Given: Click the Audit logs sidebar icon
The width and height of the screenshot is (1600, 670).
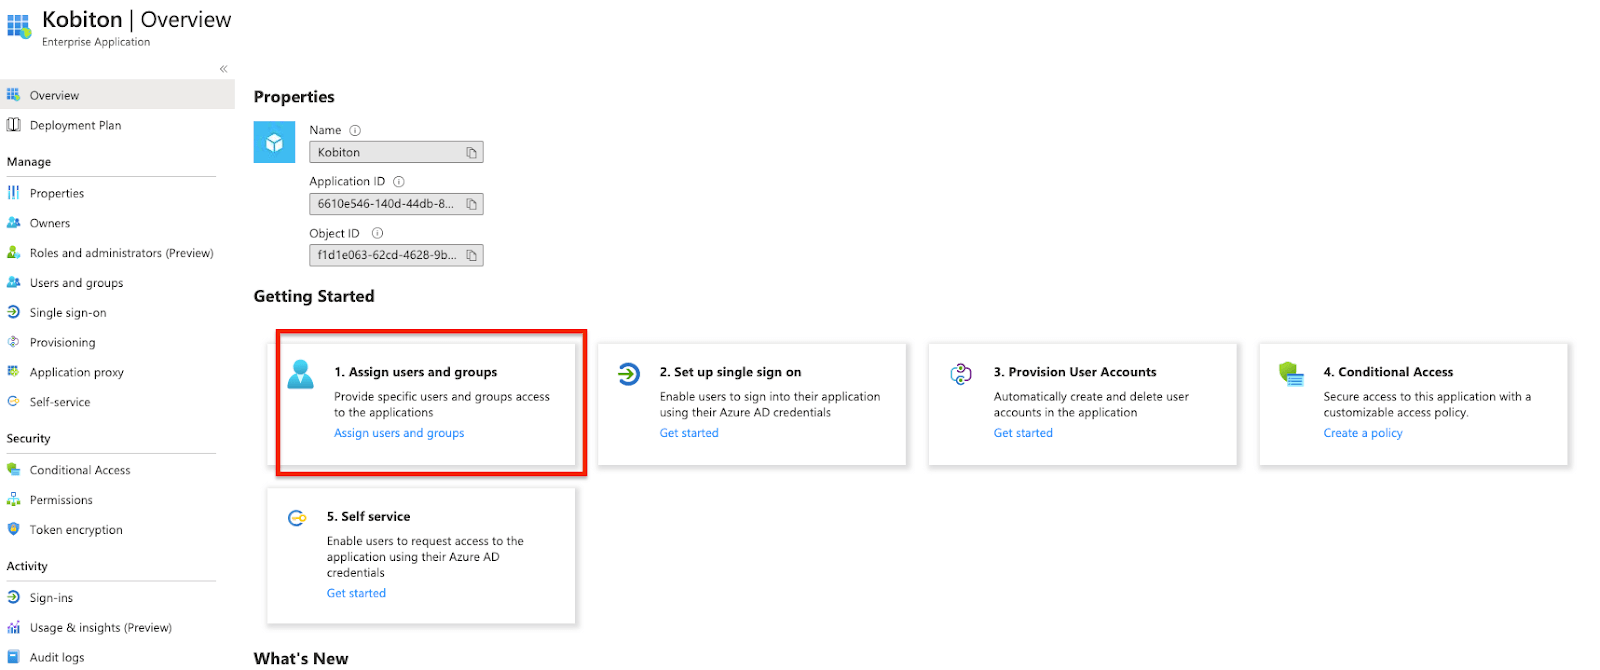Looking at the screenshot, I should coord(13,657).
